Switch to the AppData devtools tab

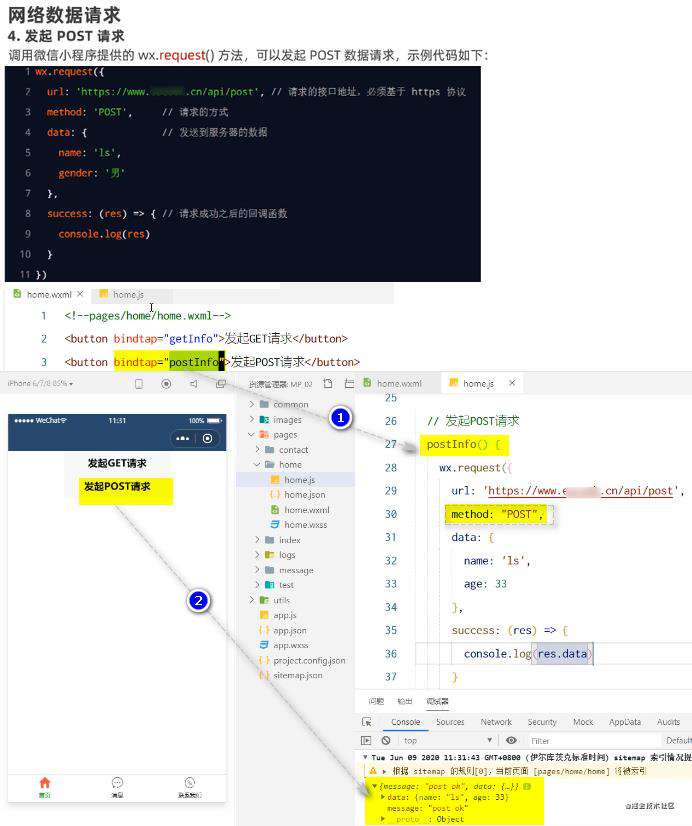(625, 722)
